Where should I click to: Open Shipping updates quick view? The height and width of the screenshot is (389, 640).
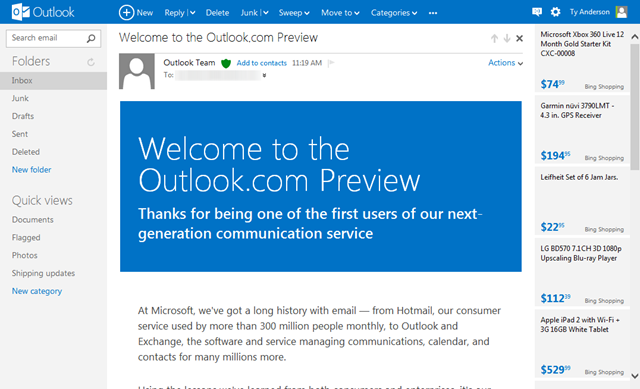point(43,273)
